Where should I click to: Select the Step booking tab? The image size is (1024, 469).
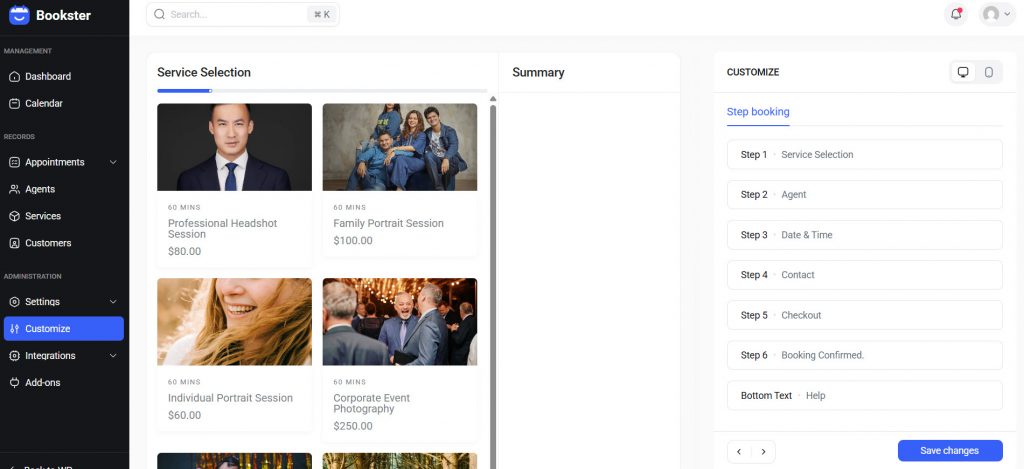point(757,112)
